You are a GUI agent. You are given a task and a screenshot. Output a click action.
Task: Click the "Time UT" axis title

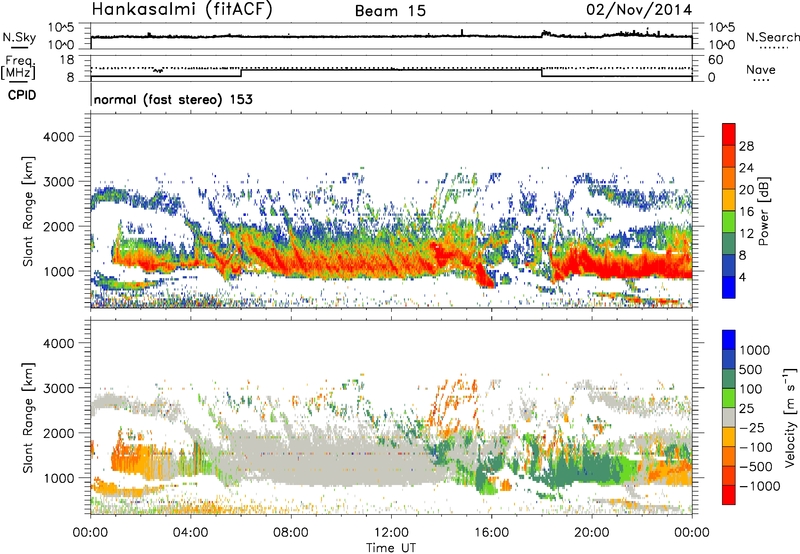coord(391,548)
